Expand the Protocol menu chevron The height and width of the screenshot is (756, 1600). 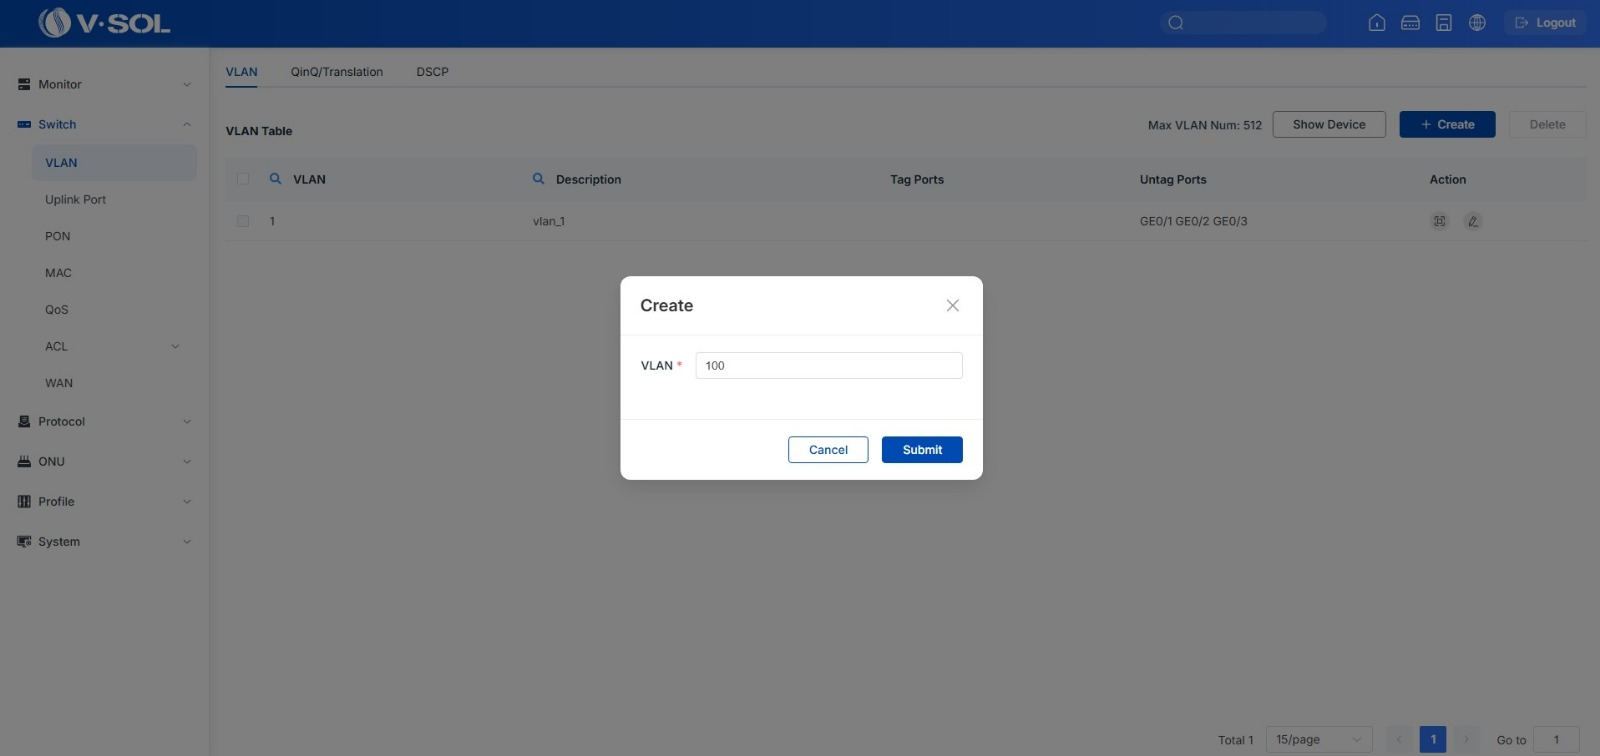(x=187, y=422)
